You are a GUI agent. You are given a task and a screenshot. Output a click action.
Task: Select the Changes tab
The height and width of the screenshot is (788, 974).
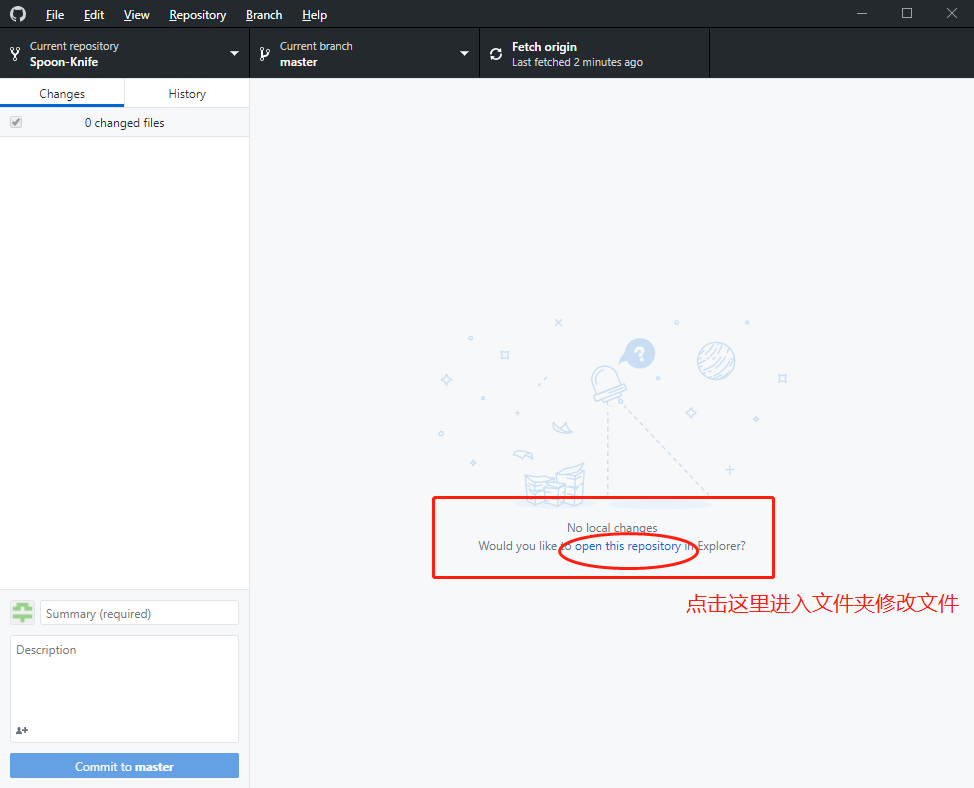pyautogui.click(x=62, y=93)
